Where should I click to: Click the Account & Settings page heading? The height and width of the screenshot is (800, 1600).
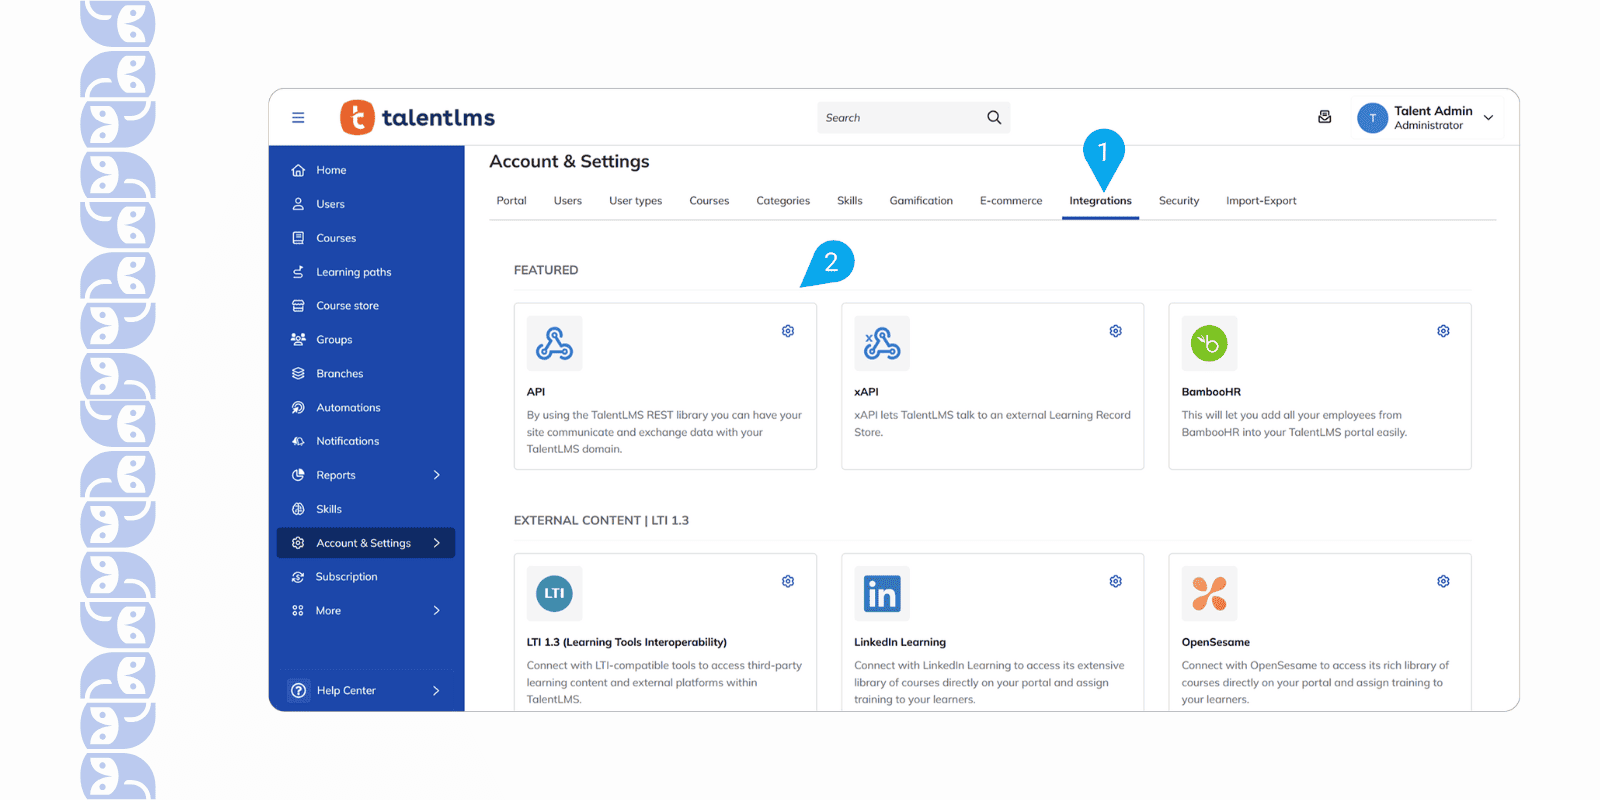pos(569,161)
